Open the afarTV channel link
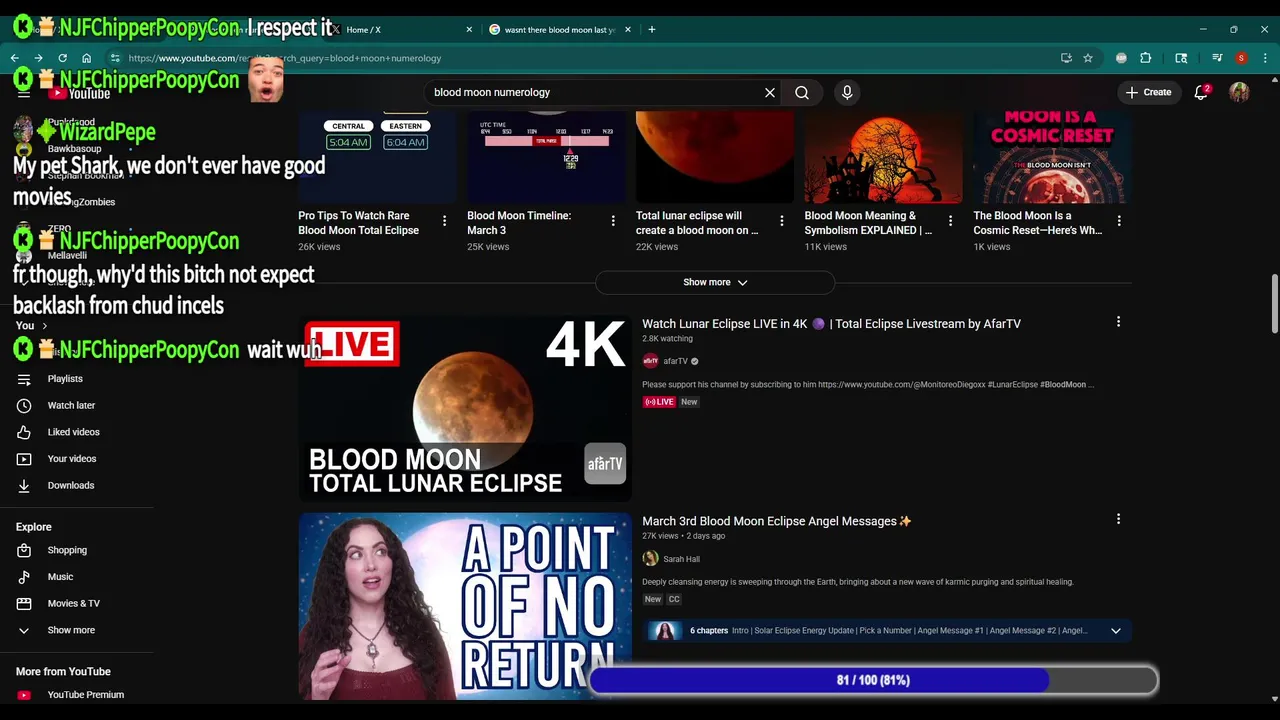 pos(675,361)
